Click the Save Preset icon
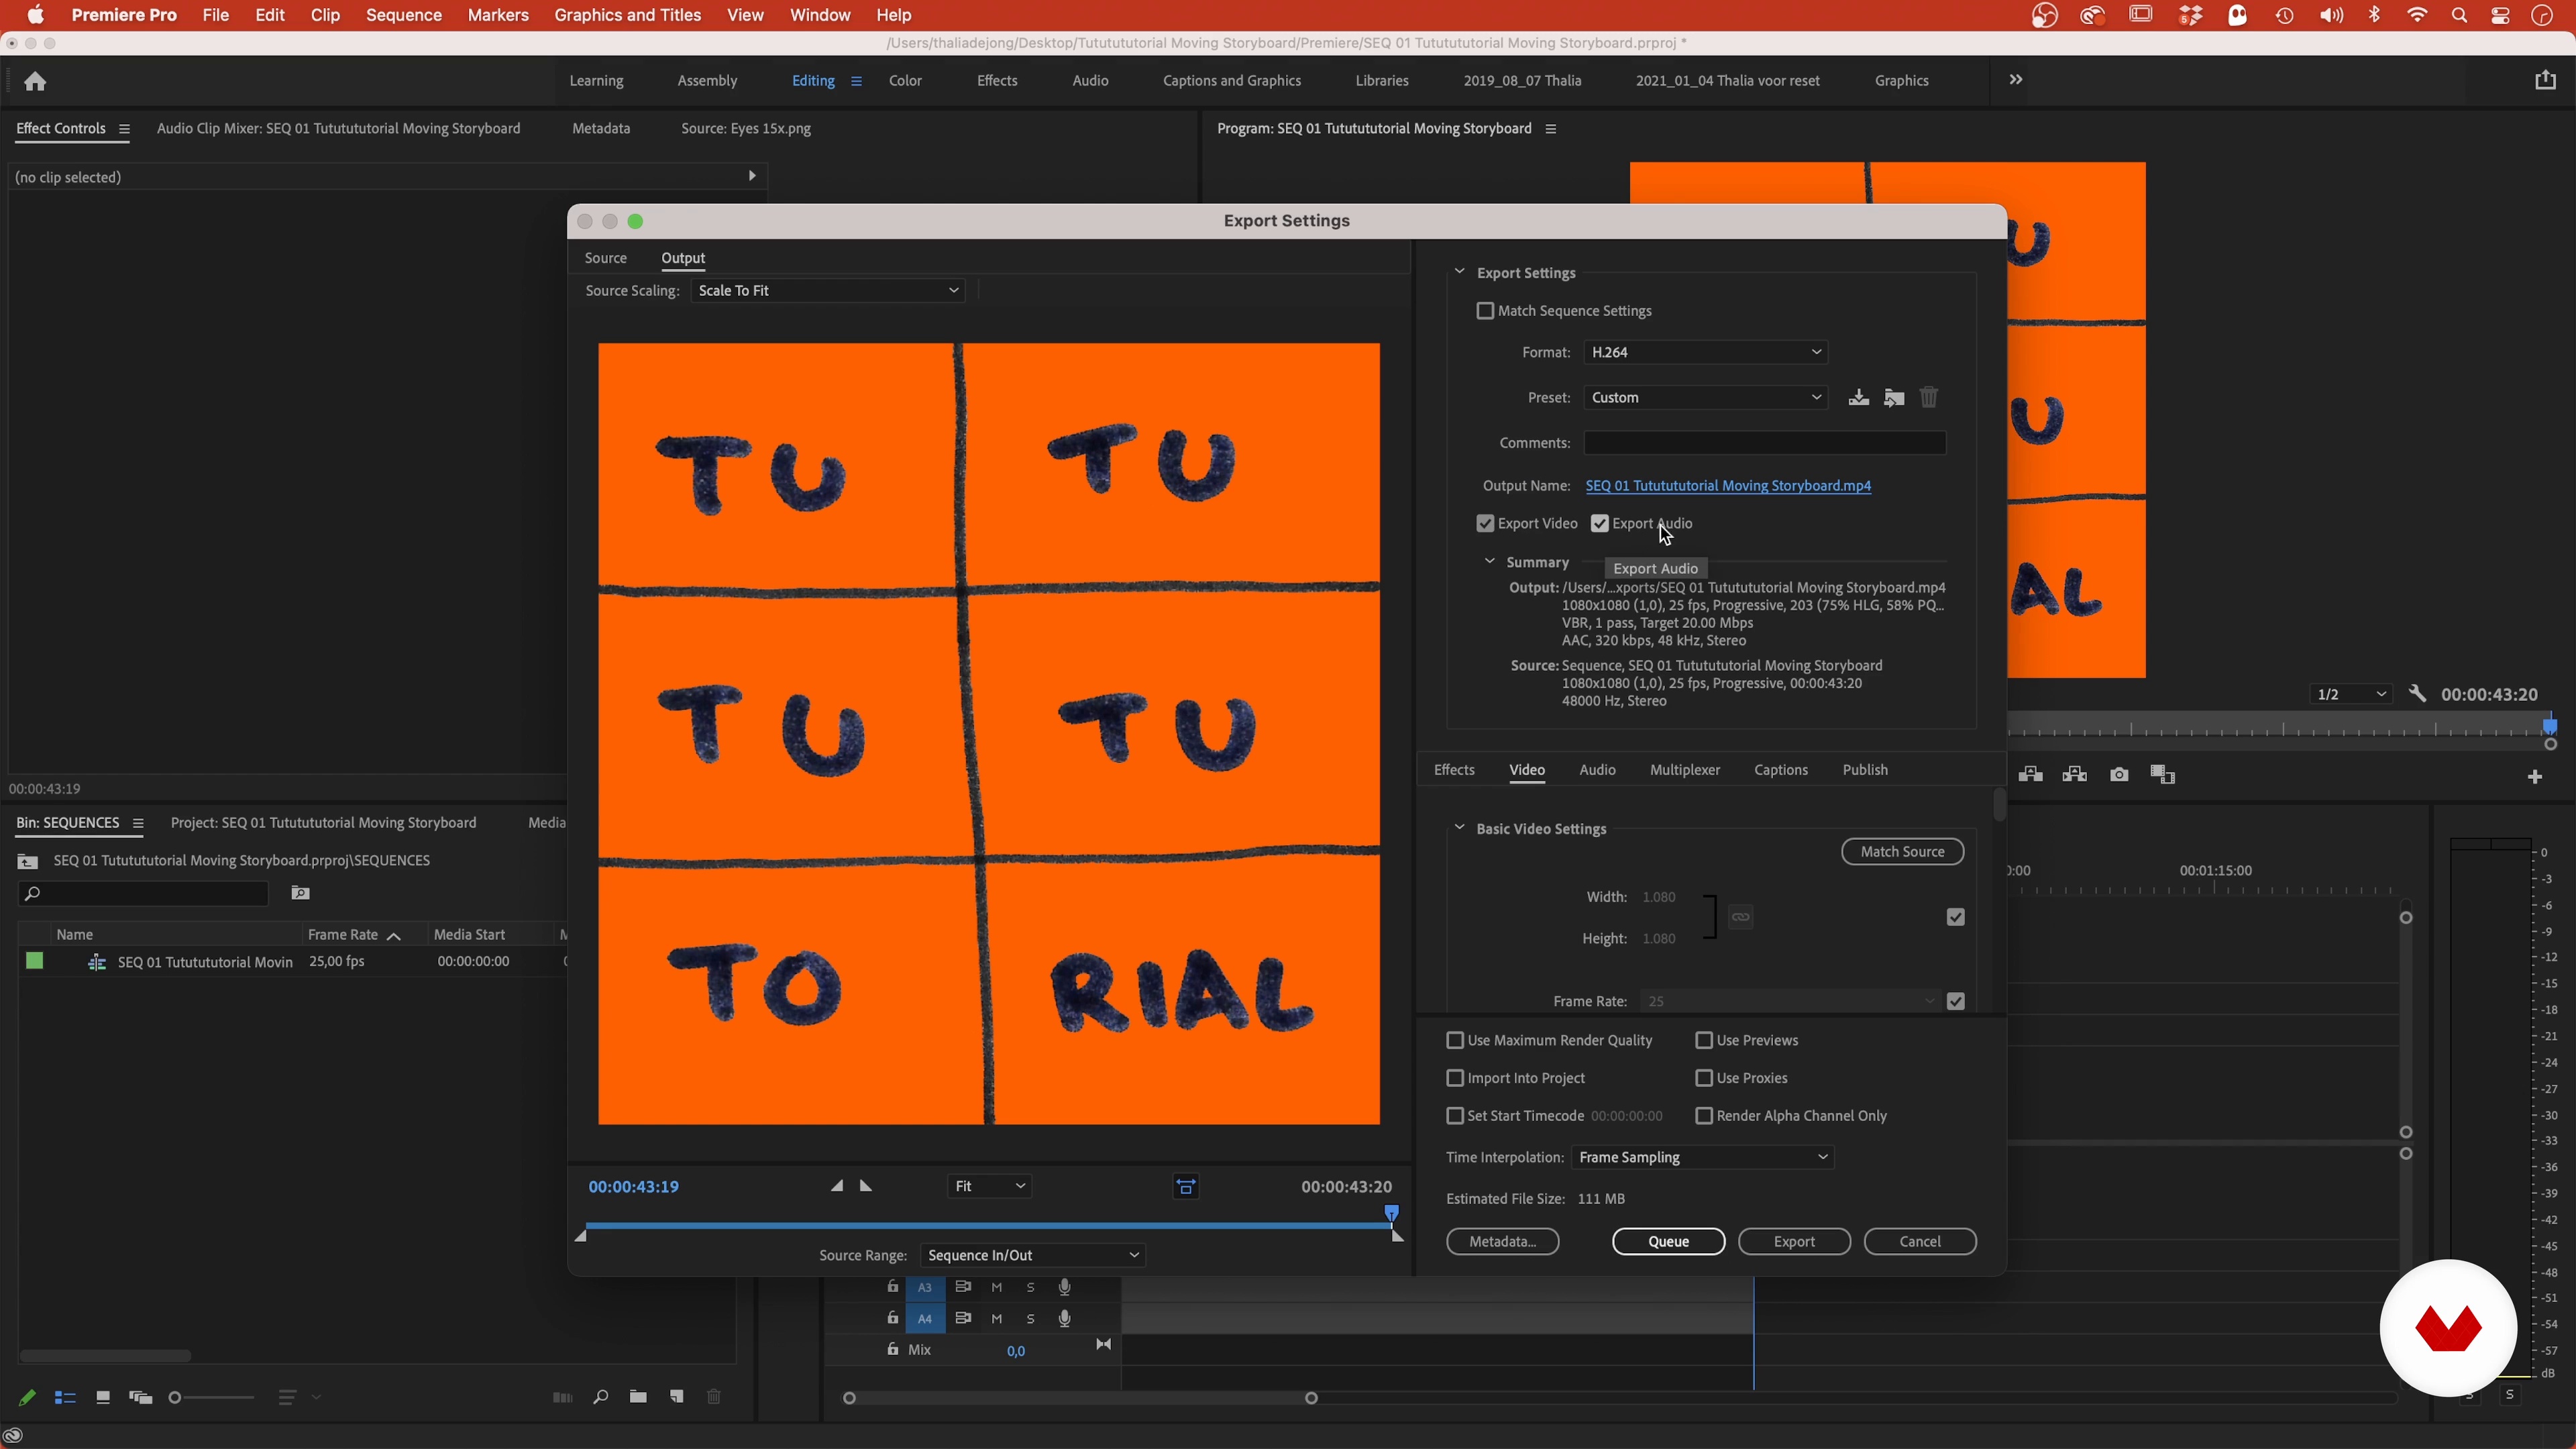The height and width of the screenshot is (1449, 2576). pyautogui.click(x=1858, y=398)
